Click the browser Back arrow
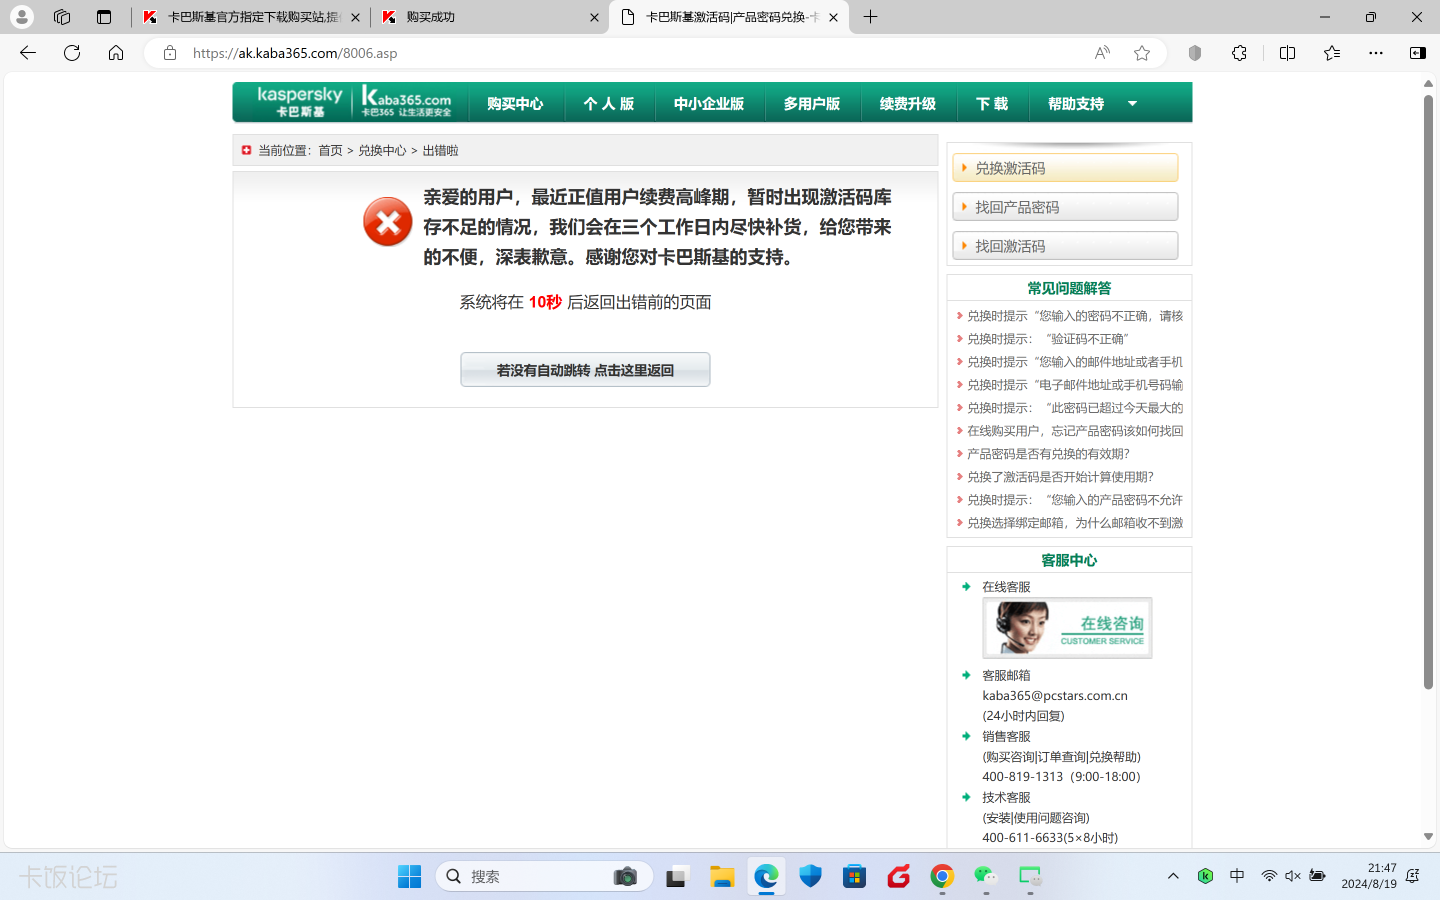This screenshot has height=900, width=1440. tap(28, 53)
